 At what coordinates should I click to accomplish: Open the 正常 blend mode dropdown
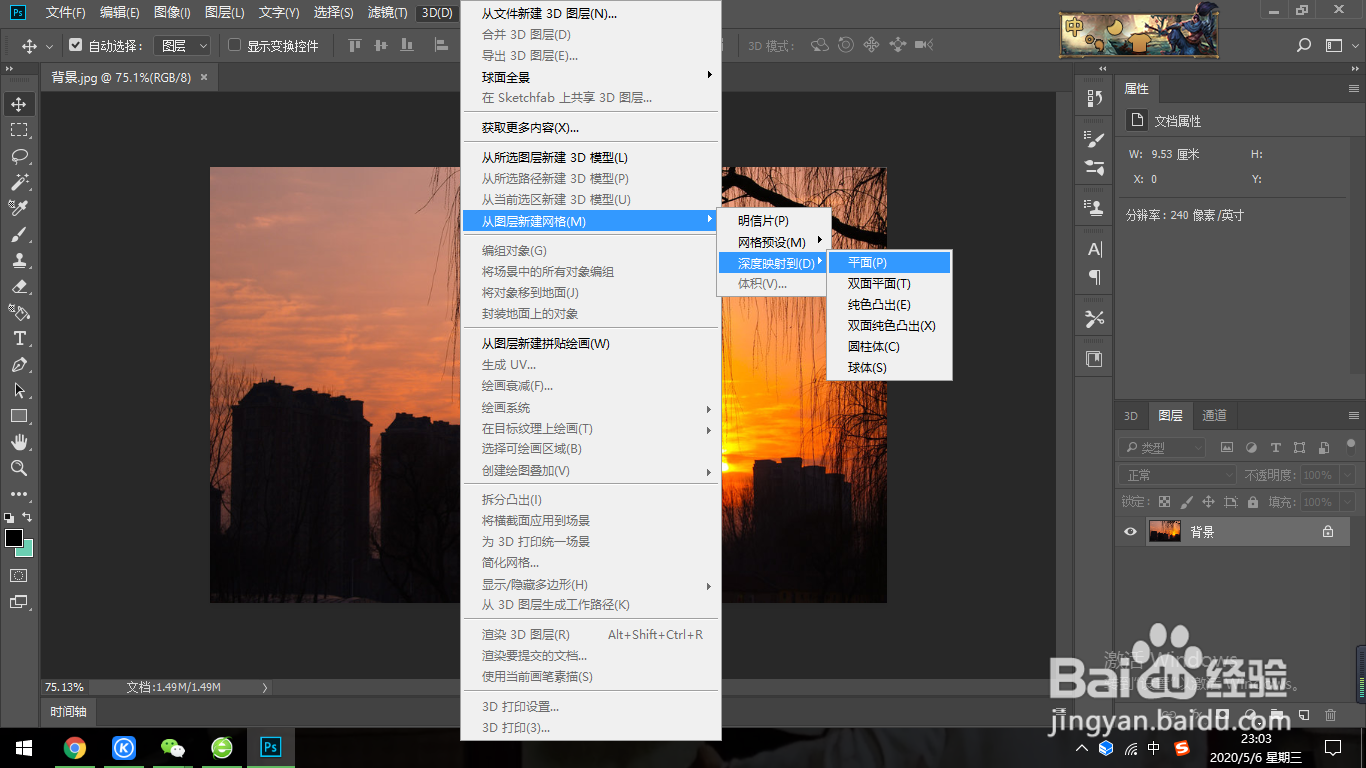(1179, 475)
